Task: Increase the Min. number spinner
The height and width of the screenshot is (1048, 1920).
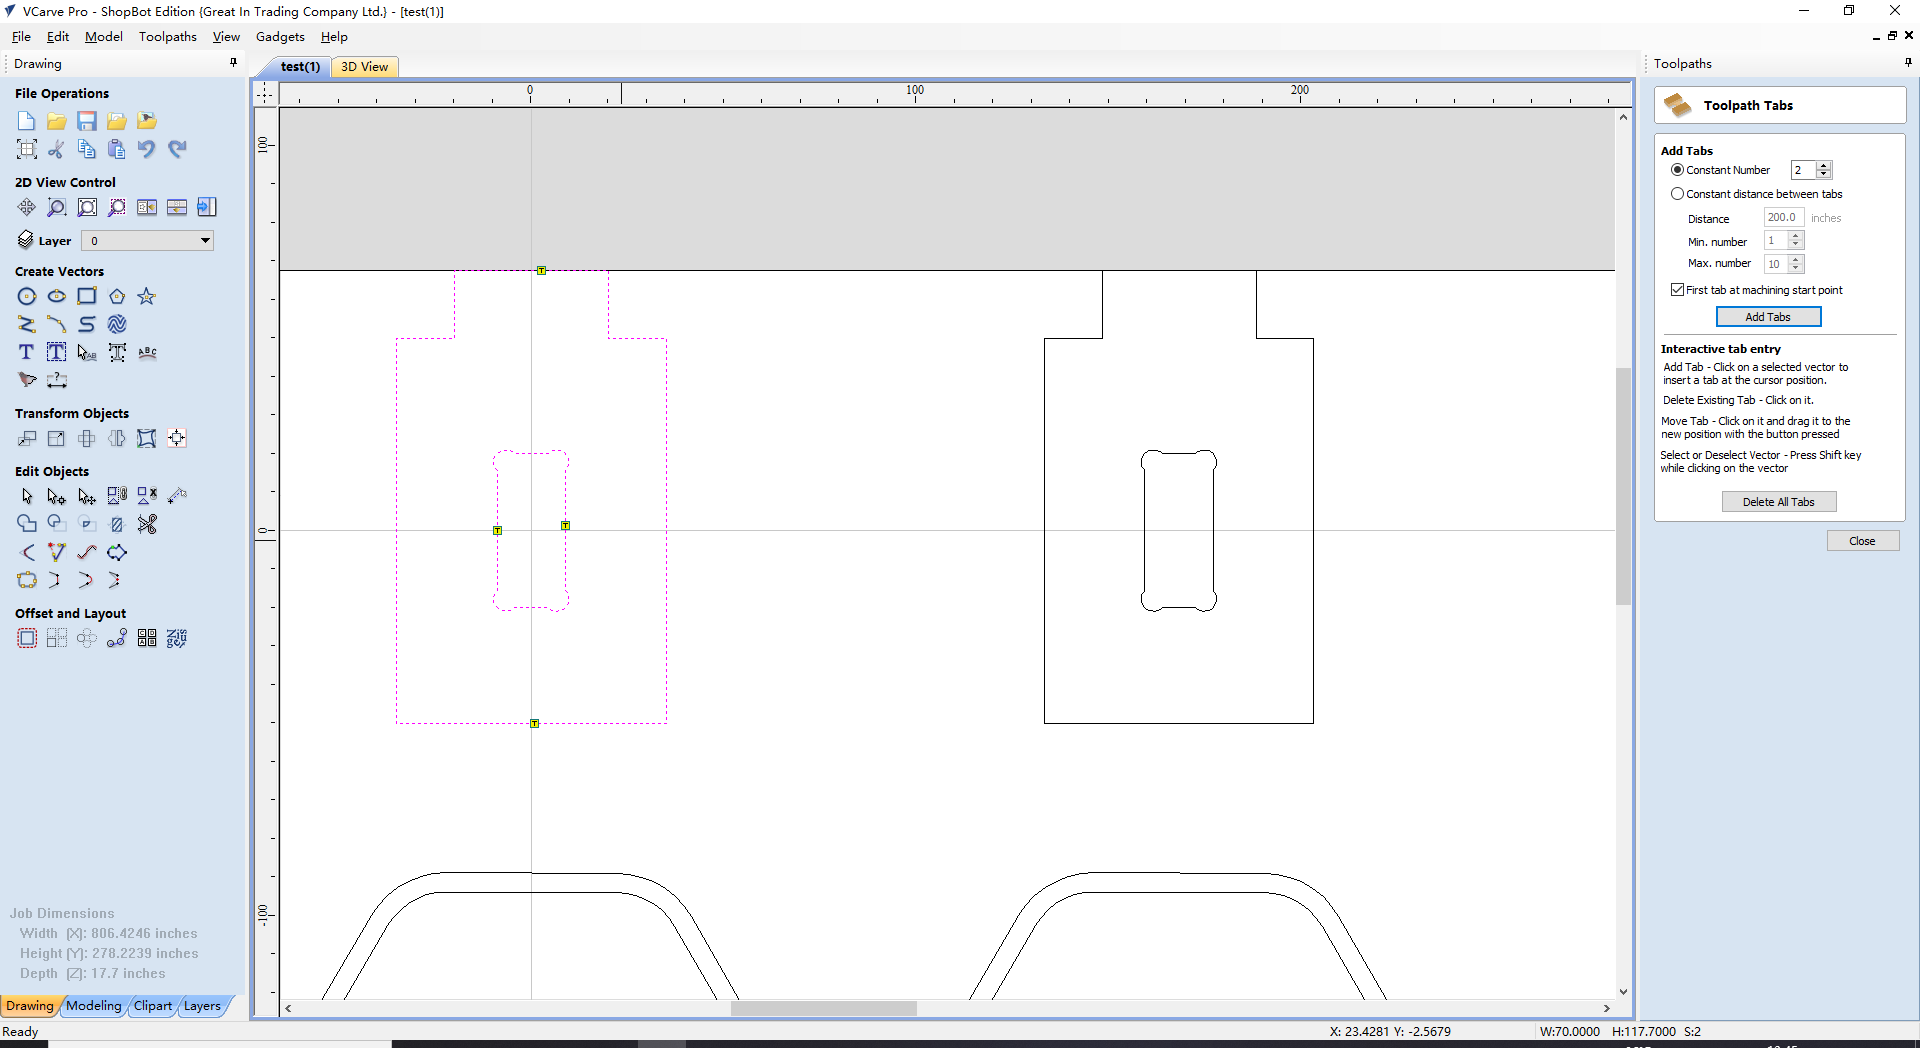Action: coord(1795,236)
